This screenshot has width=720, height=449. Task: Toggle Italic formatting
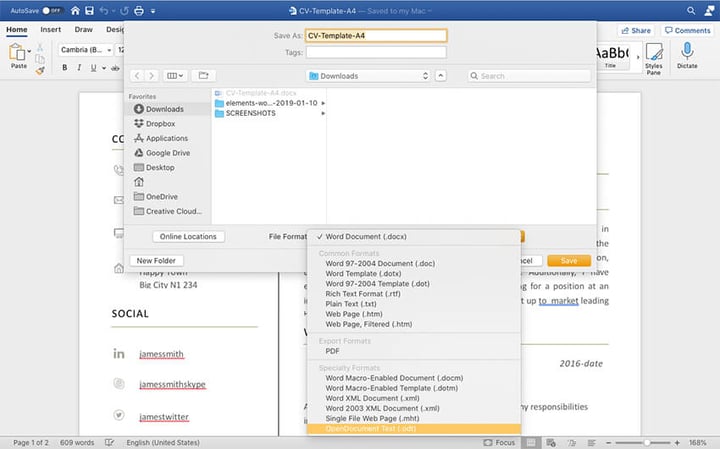79,67
